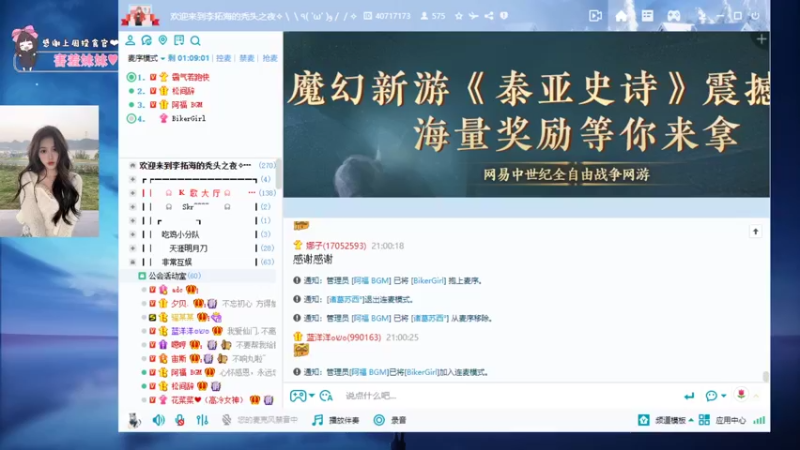Image resolution: width=800 pixels, height=450 pixels.
Task: Open the video recording icon in title bar
Action: point(595,16)
